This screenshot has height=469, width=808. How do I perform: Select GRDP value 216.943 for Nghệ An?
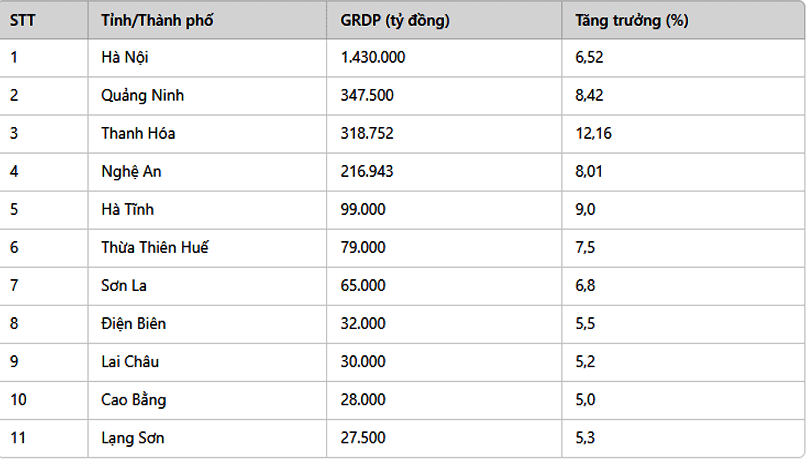coord(444,172)
